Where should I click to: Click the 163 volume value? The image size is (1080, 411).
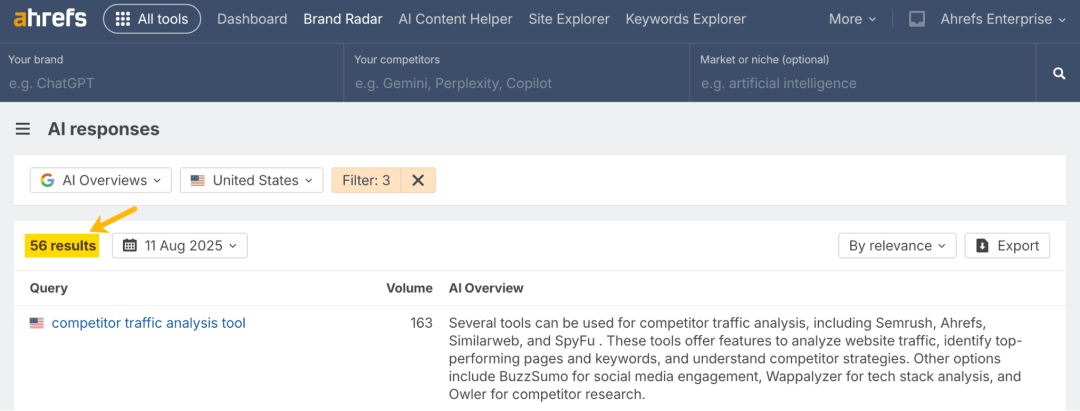[422, 323]
